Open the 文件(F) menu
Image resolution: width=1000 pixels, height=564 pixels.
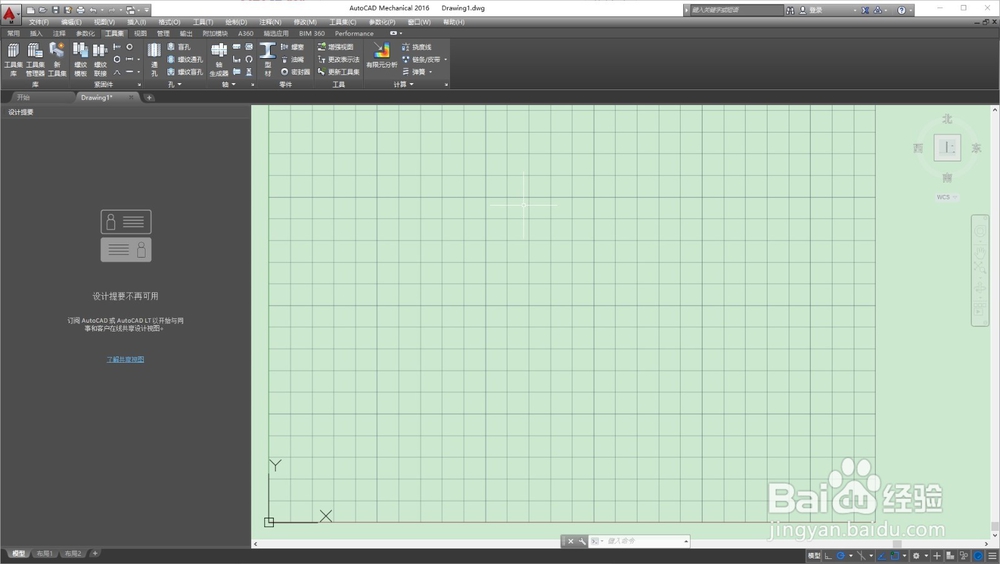click(x=38, y=22)
